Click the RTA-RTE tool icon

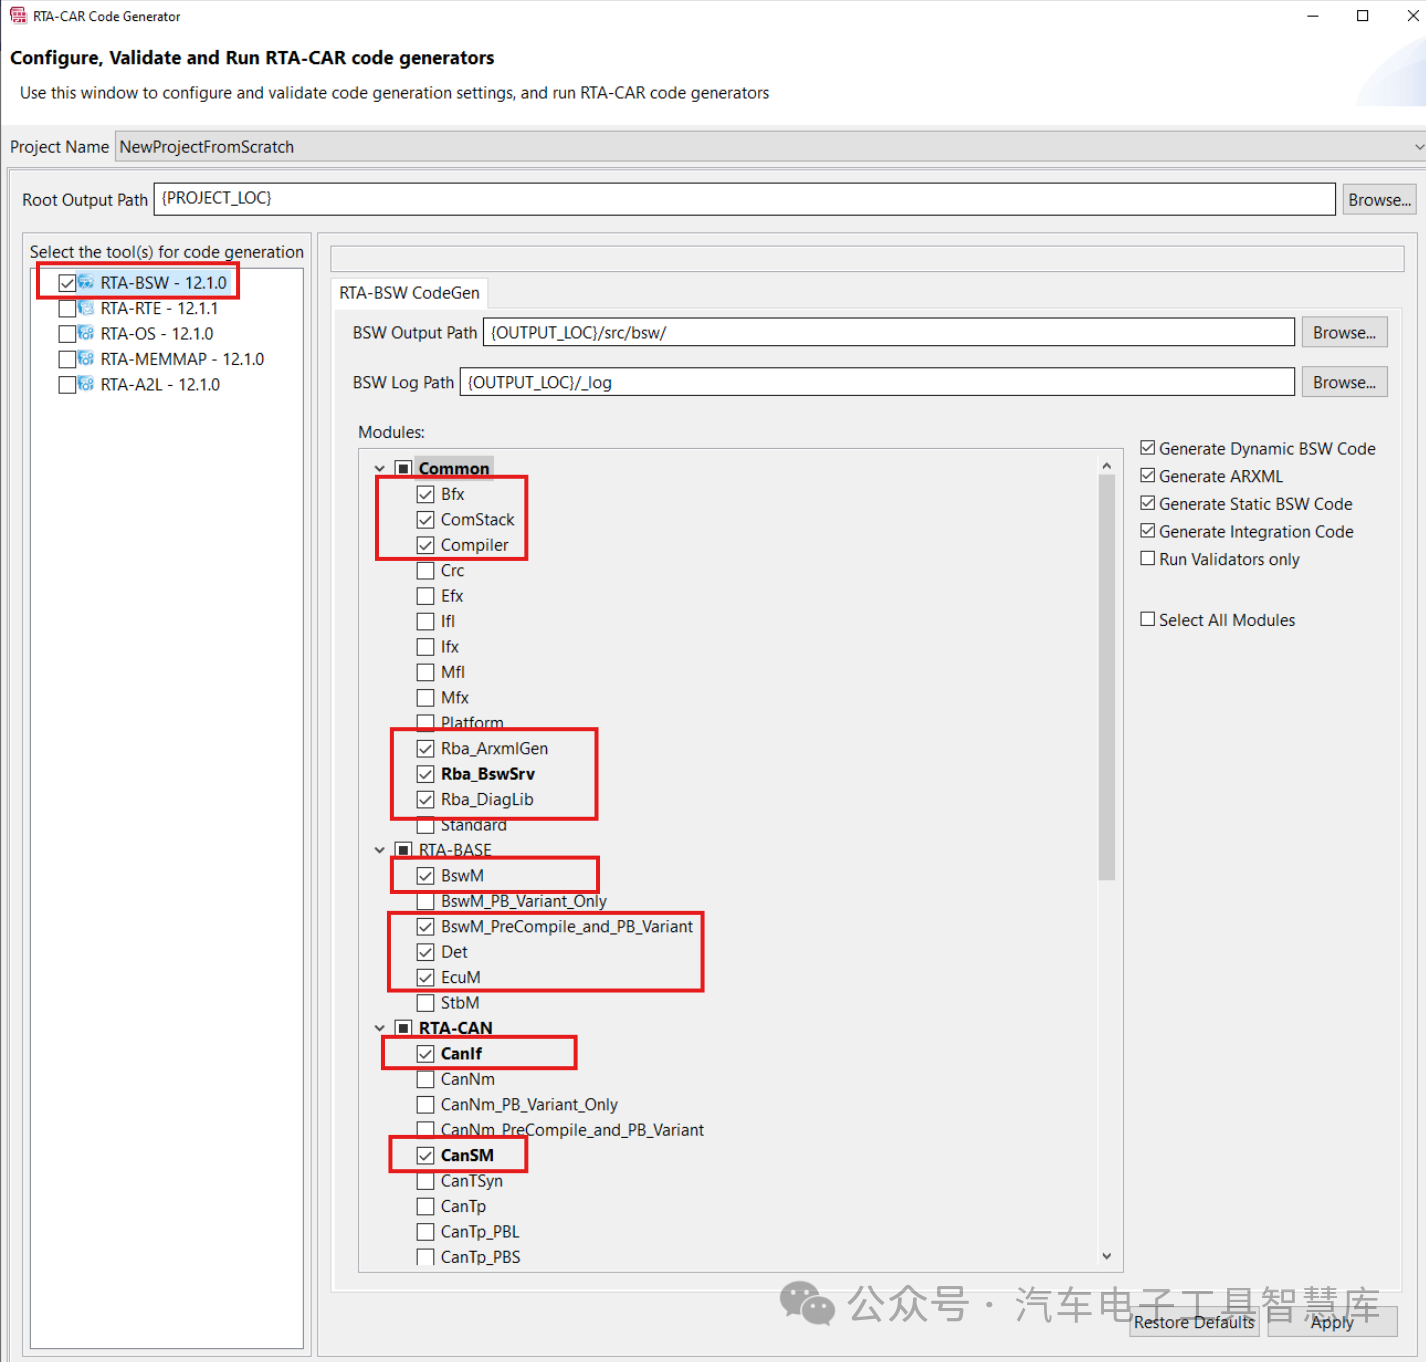(x=86, y=308)
